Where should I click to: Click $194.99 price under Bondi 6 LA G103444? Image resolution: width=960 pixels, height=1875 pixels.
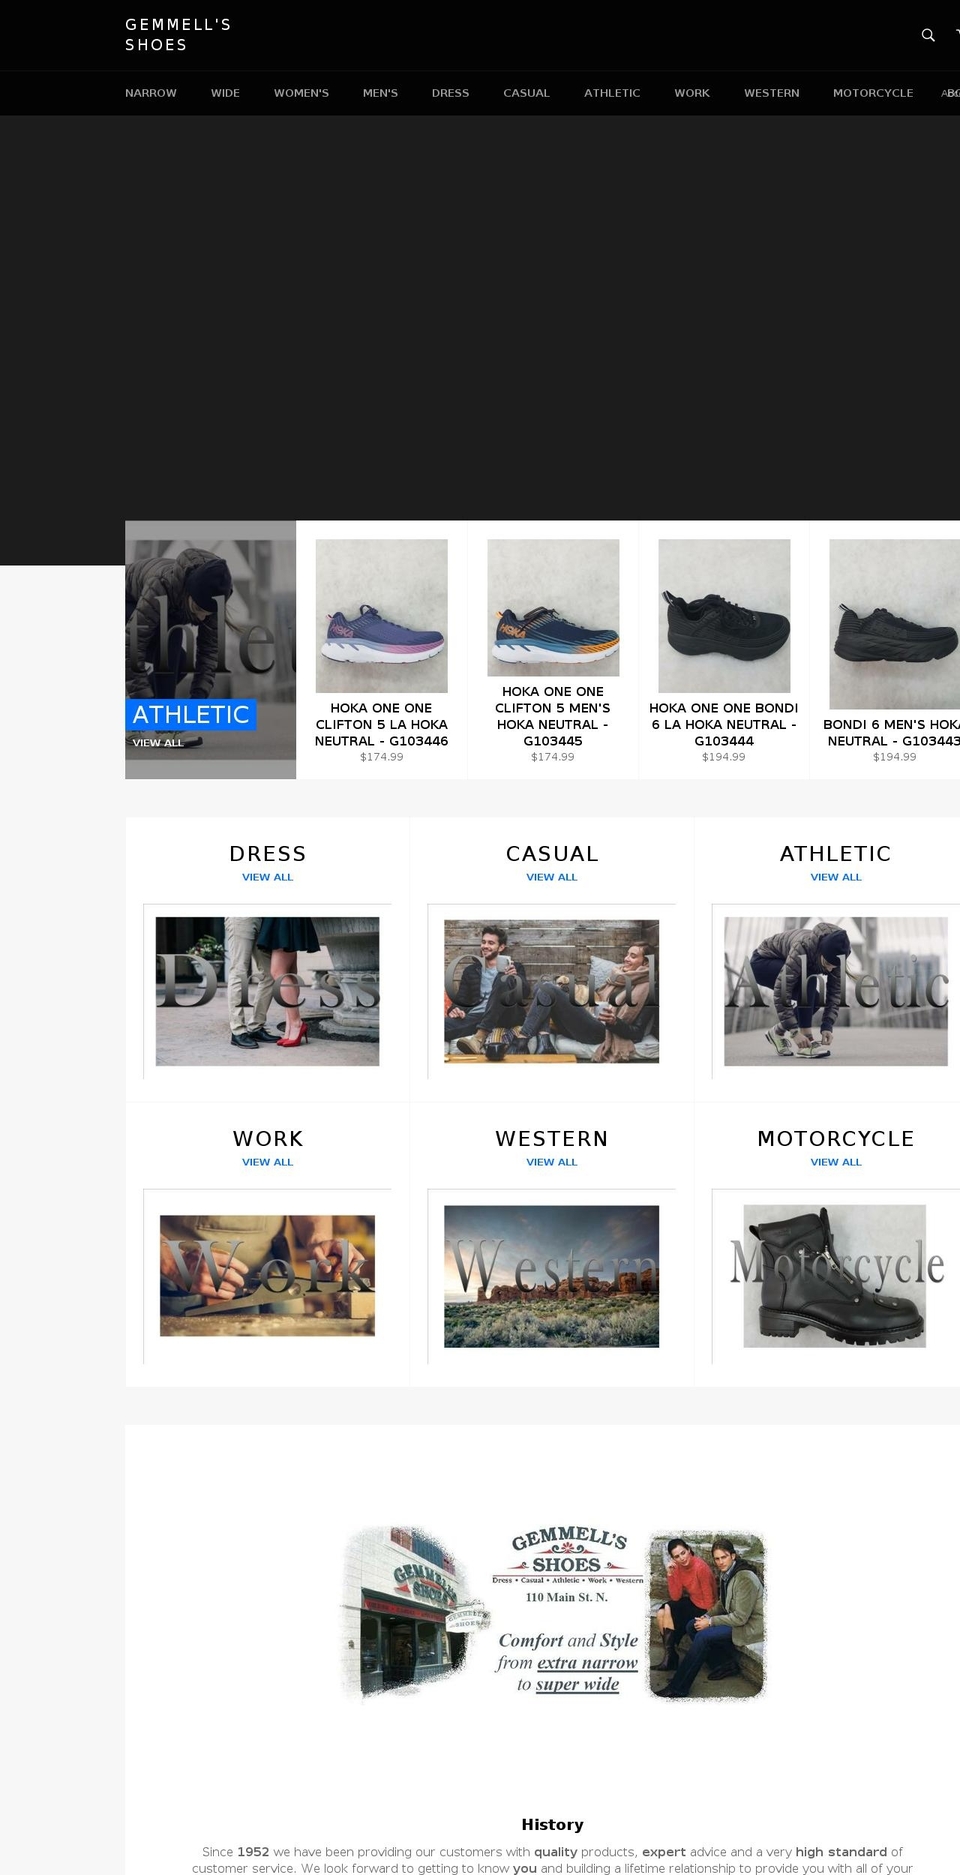click(x=724, y=757)
